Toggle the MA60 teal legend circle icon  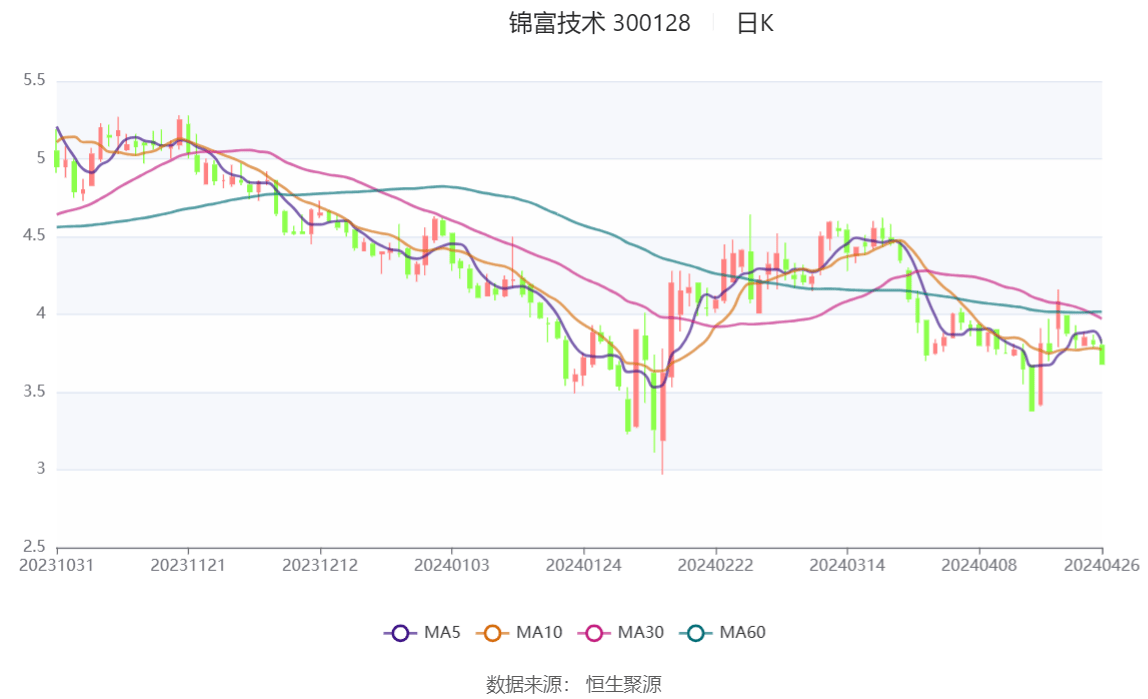pyautogui.click(x=696, y=633)
